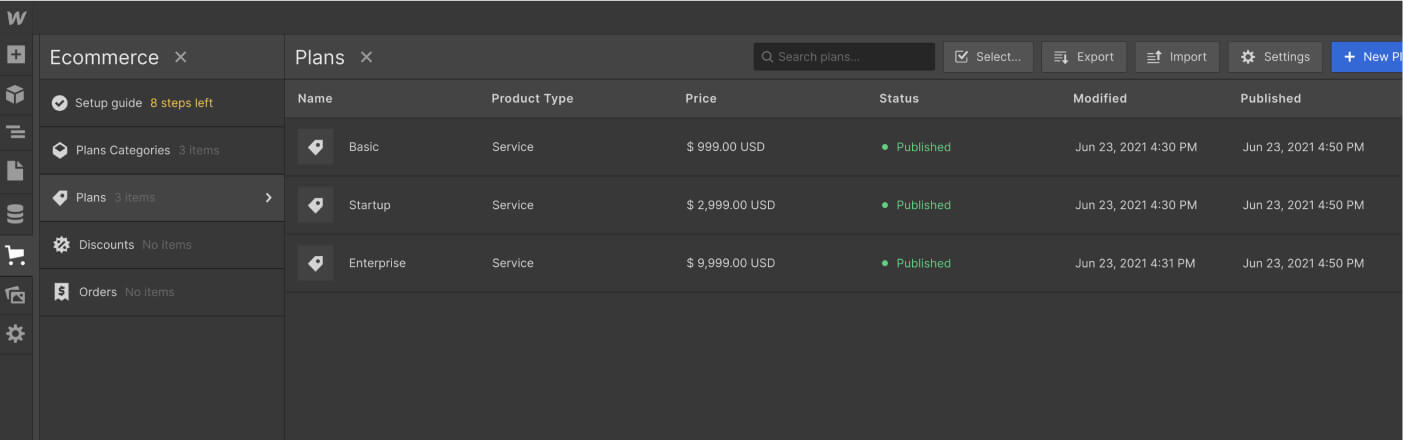Image resolution: width=1403 pixels, height=440 pixels.
Task: Close the Ecommerce panel
Action: click(x=180, y=57)
